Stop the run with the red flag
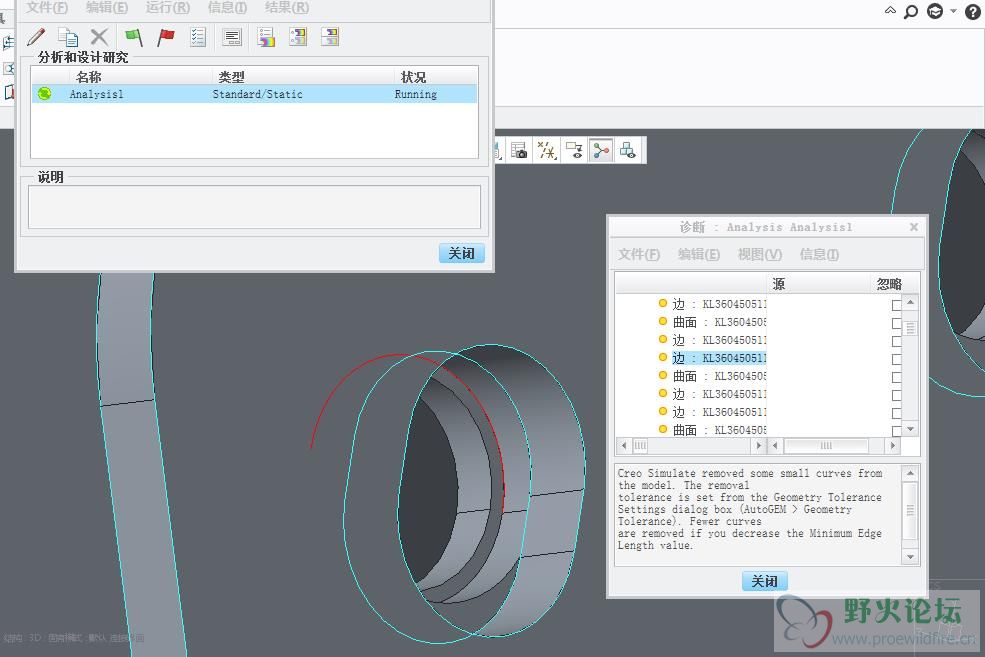 (165, 37)
